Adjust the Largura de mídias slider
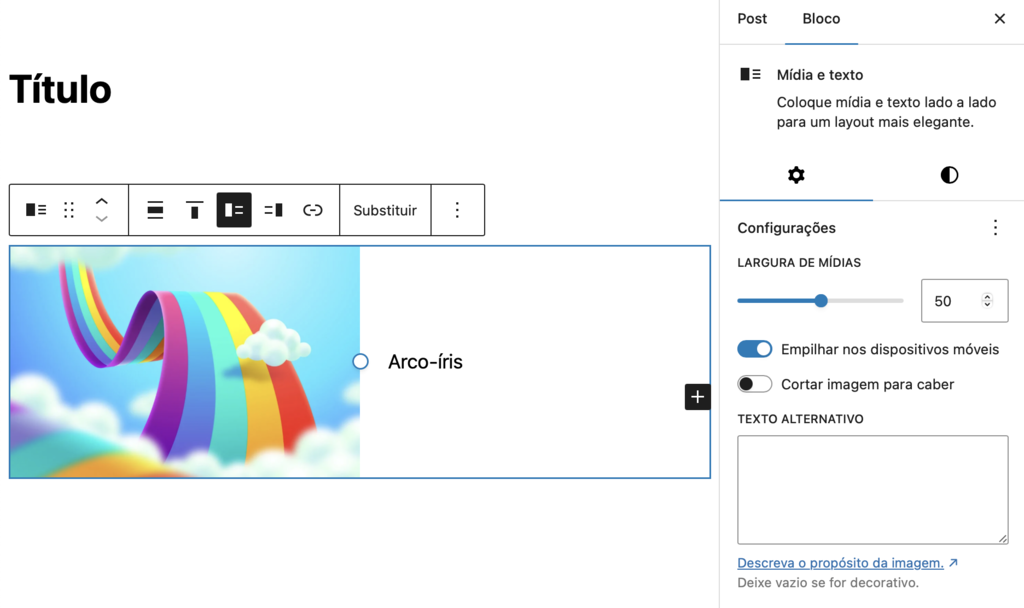 click(820, 300)
